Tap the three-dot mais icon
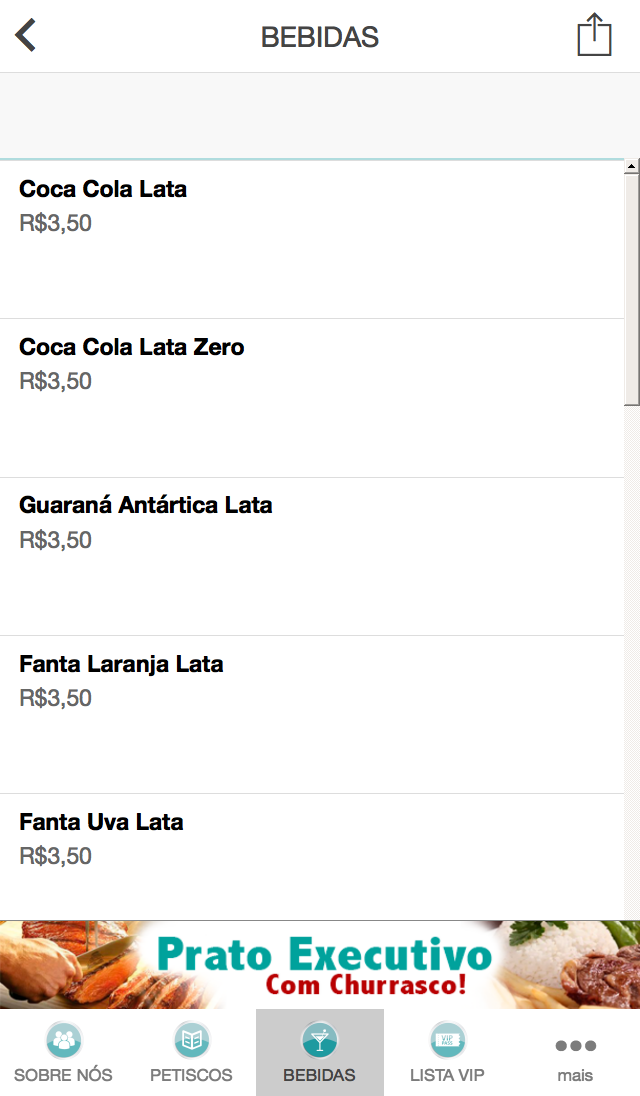The height and width of the screenshot is (1096, 640). (x=575, y=1046)
